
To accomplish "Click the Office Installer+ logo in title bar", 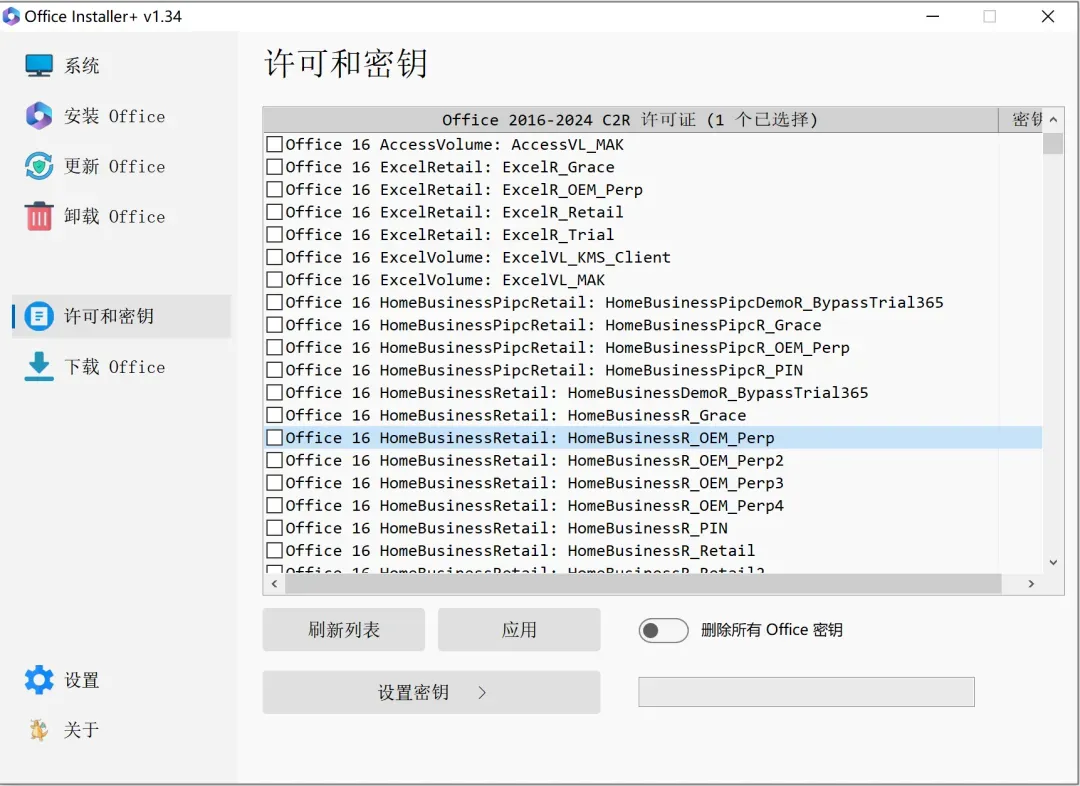I will click(11, 16).
